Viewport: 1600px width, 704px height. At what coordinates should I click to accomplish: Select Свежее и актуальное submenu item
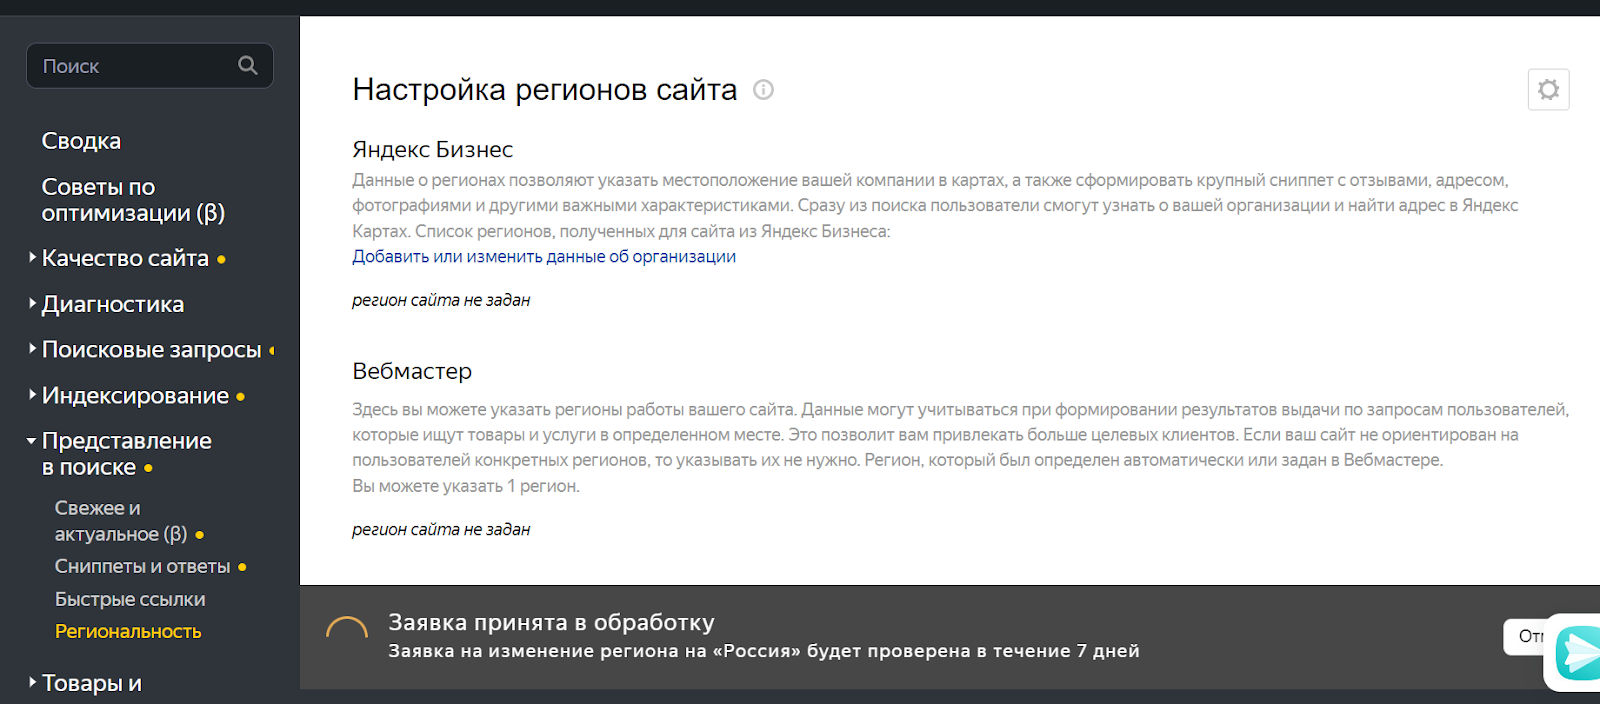coord(120,521)
